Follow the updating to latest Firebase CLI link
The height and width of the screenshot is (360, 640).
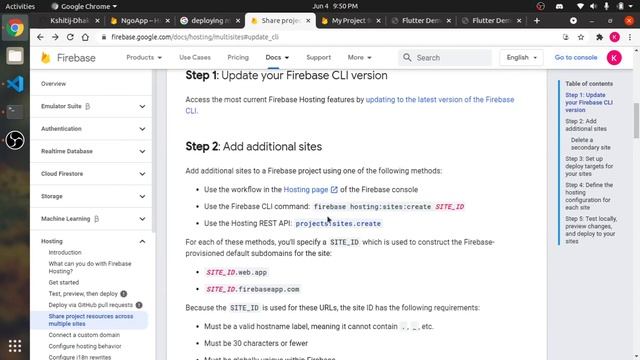click(349, 105)
